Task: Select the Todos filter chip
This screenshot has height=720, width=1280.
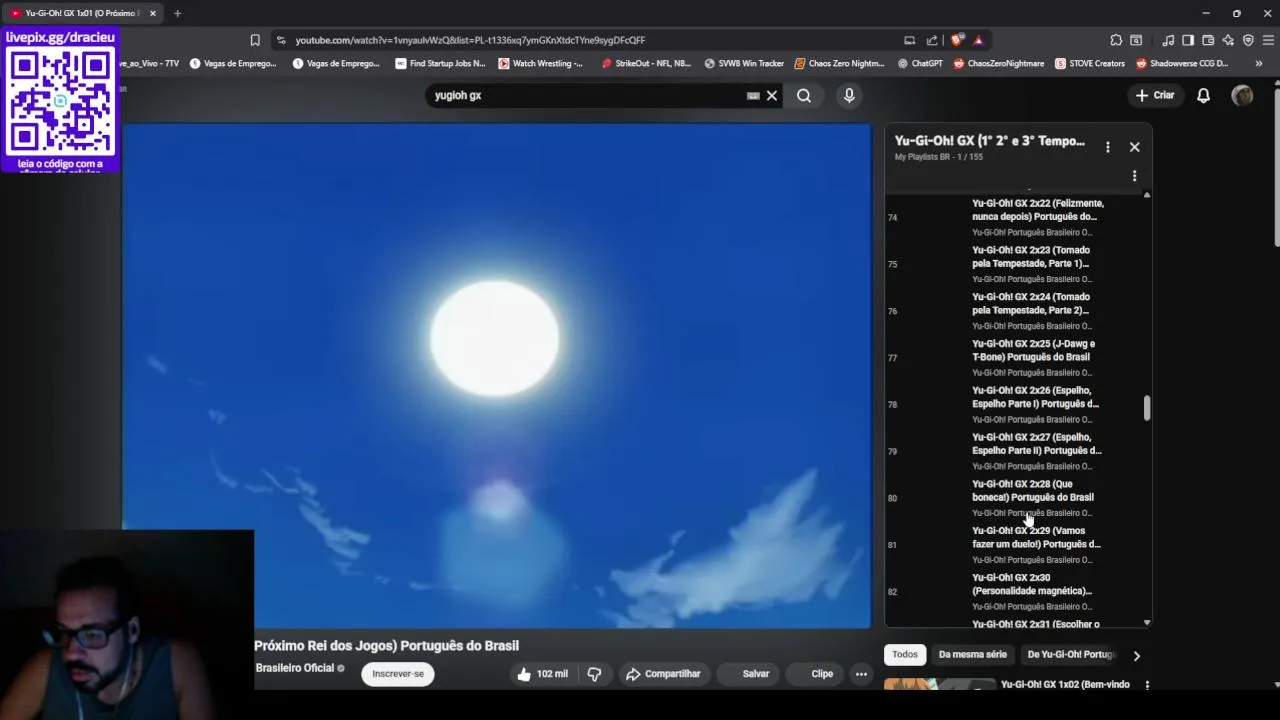Action: [x=905, y=655]
